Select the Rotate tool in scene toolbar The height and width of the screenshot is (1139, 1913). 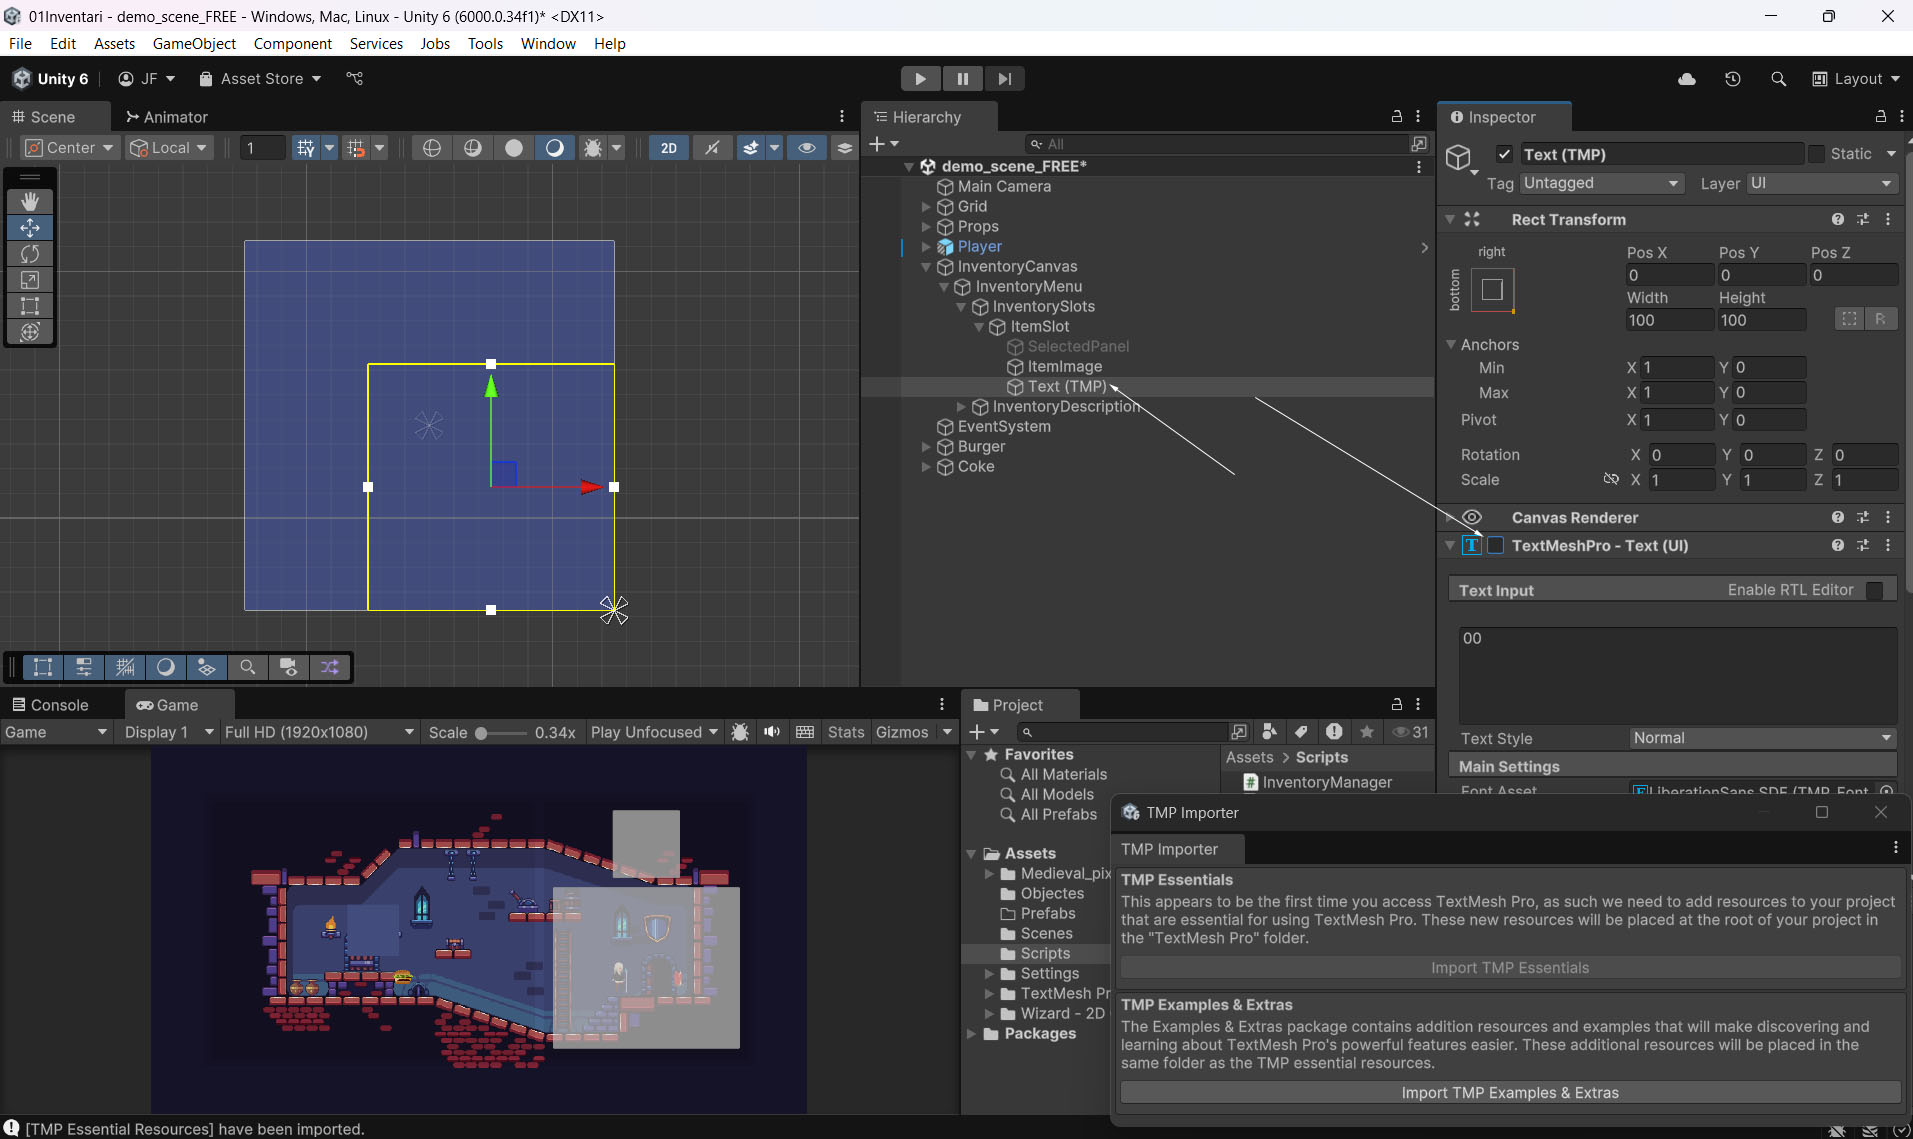pyautogui.click(x=30, y=254)
